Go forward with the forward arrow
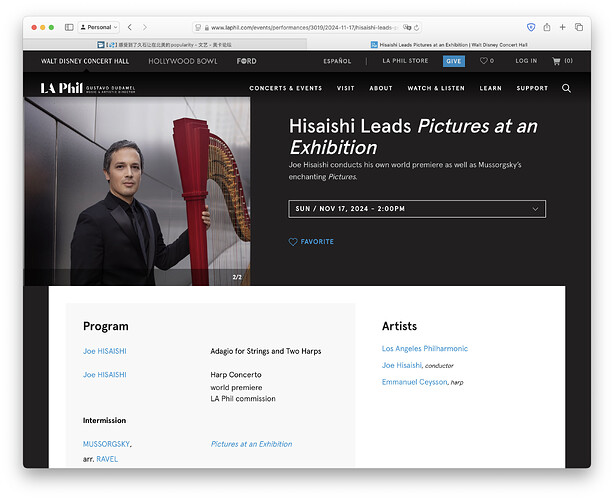 point(145,27)
